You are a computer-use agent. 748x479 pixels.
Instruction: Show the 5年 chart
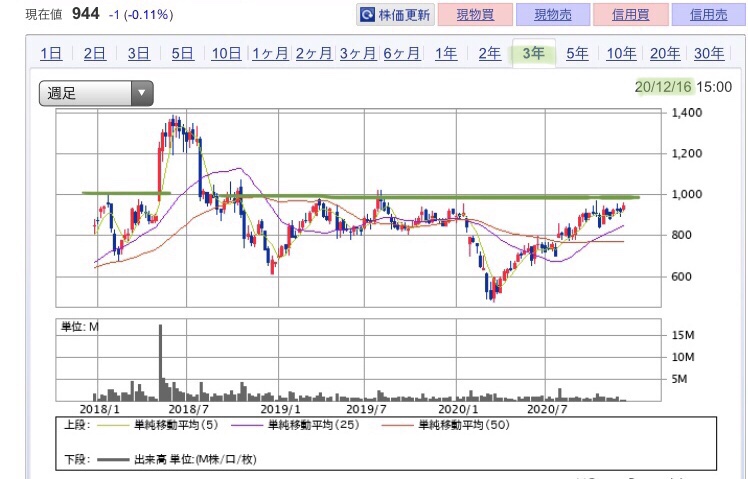577,53
